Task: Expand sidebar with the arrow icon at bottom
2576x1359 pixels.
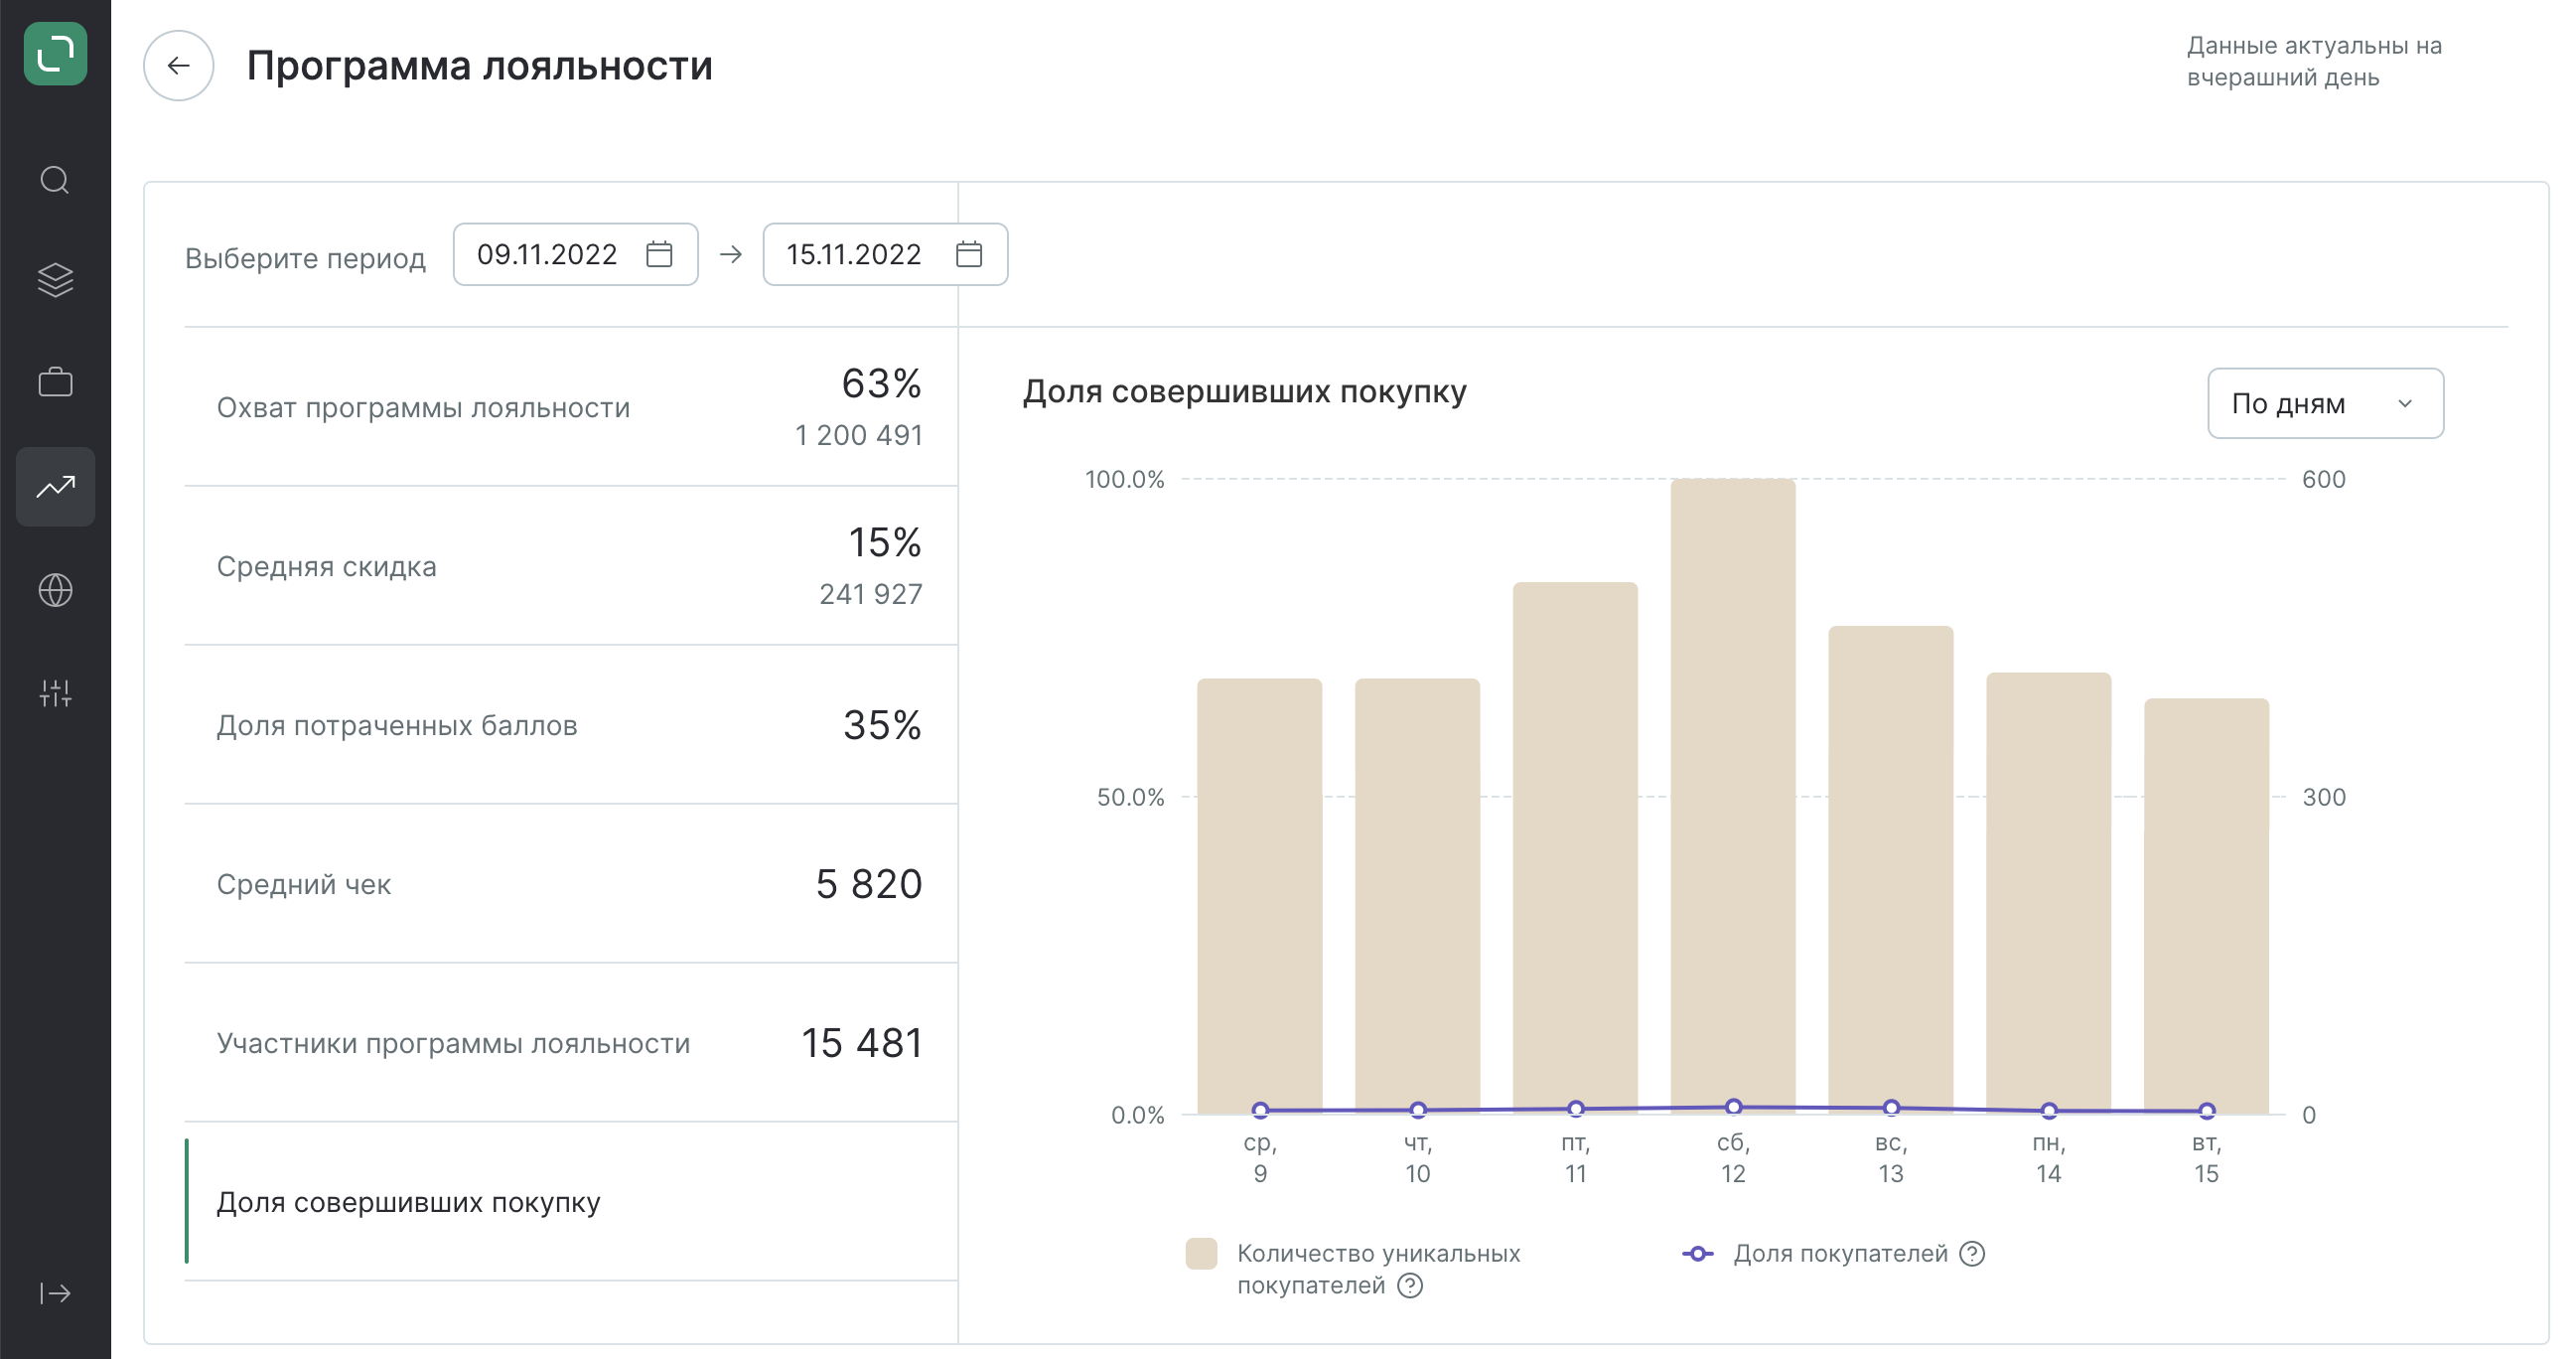Action: (55, 1294)
